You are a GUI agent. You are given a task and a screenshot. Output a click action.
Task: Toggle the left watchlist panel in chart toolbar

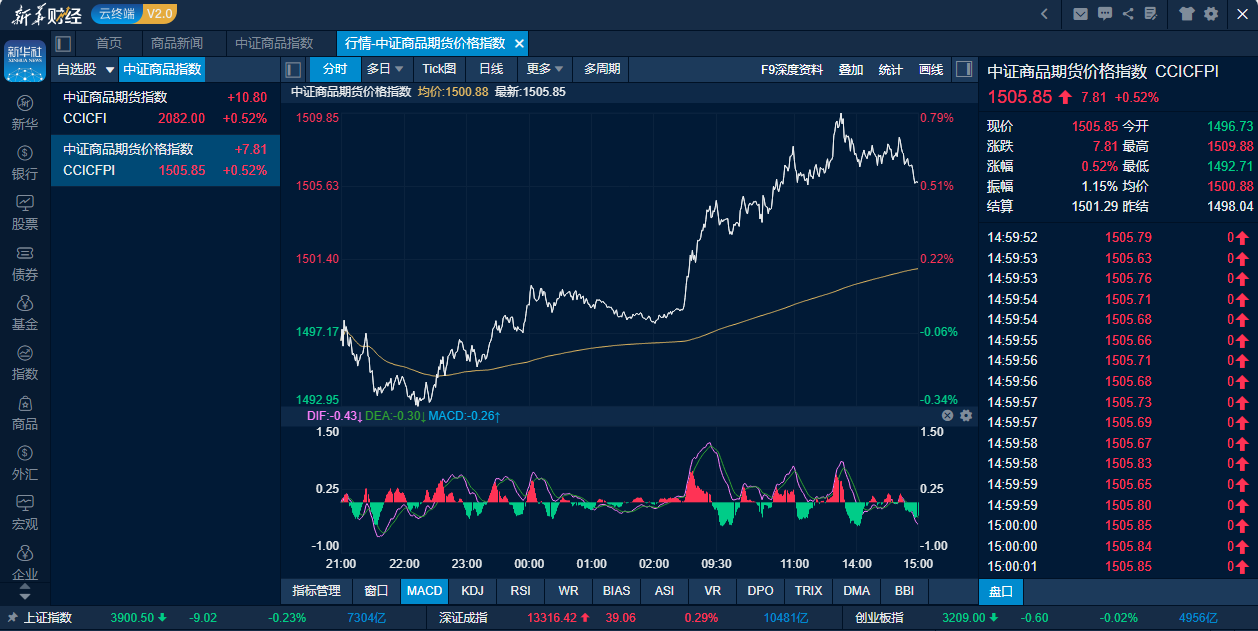coord(294,69)
